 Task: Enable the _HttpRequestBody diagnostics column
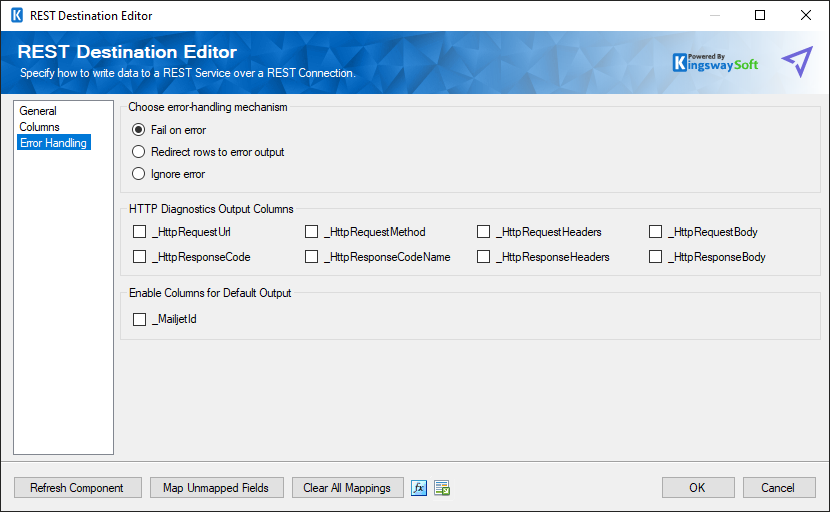655,231
